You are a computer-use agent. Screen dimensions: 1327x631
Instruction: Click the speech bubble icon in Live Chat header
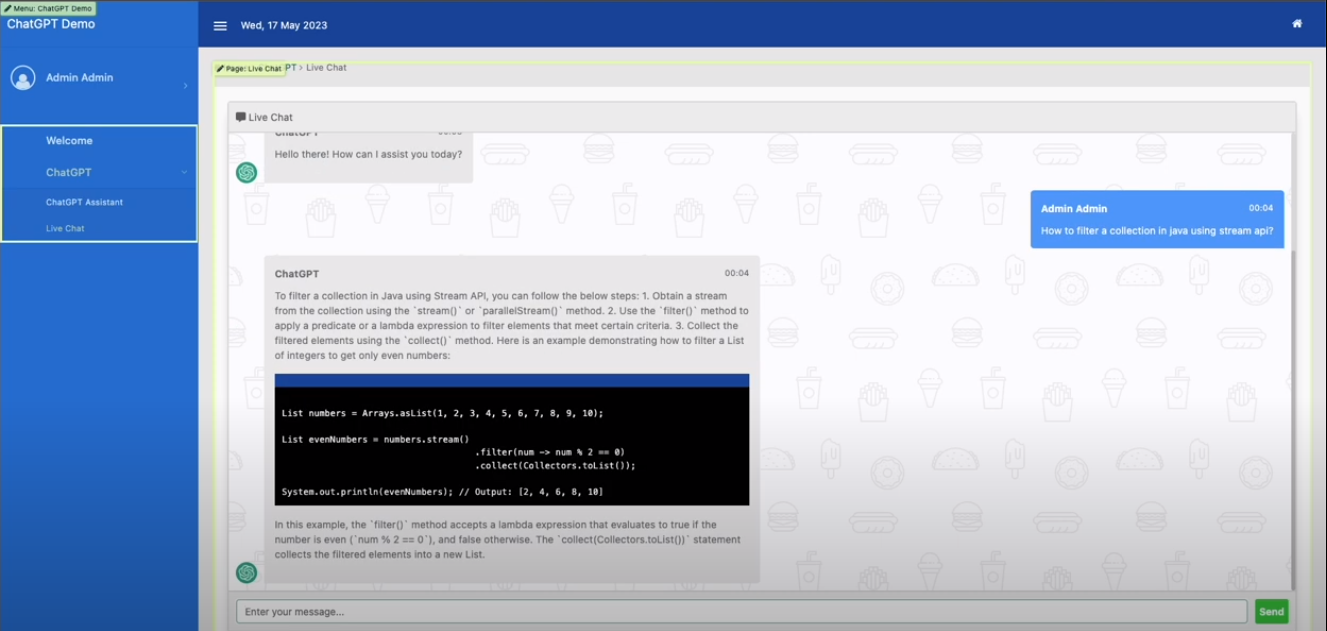241,117
